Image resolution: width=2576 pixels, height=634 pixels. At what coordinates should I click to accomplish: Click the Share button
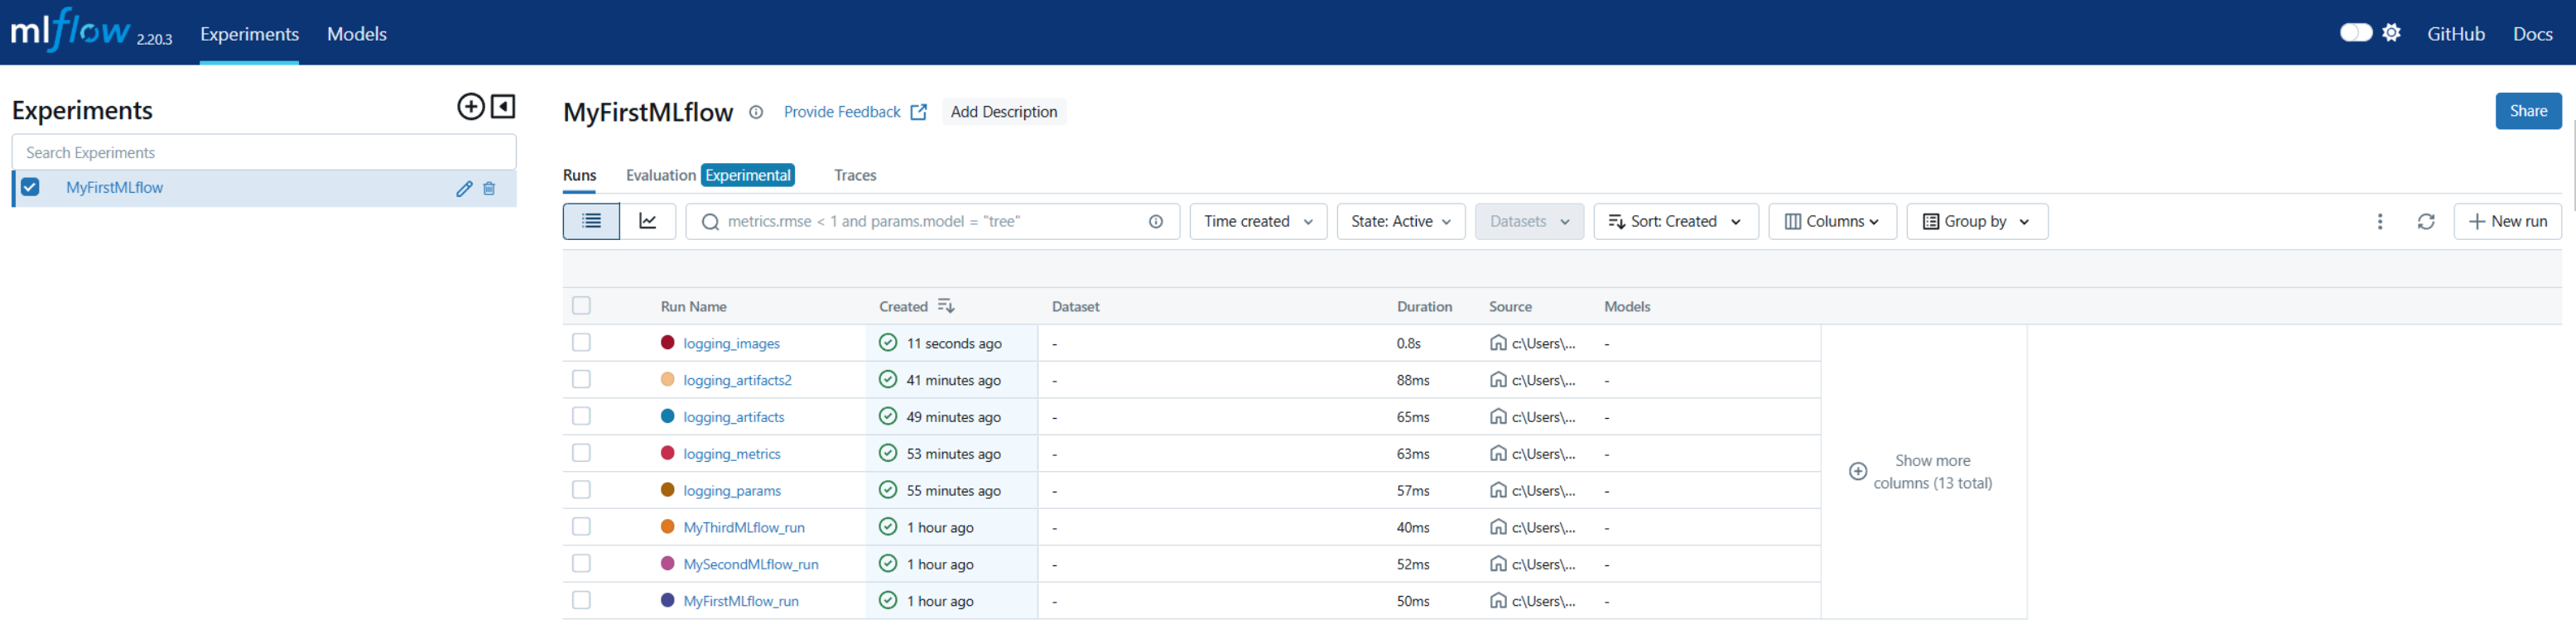[x=2528, y=111]
